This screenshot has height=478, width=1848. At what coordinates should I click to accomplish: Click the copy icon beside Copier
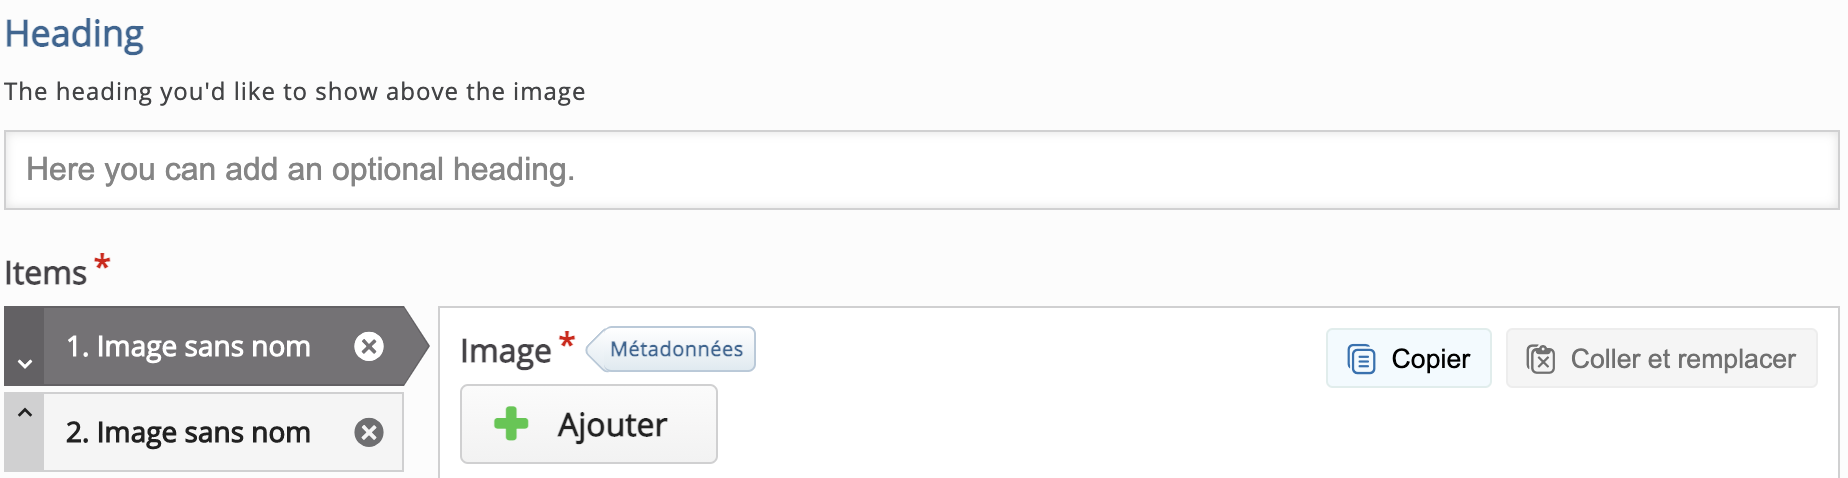1361,359
